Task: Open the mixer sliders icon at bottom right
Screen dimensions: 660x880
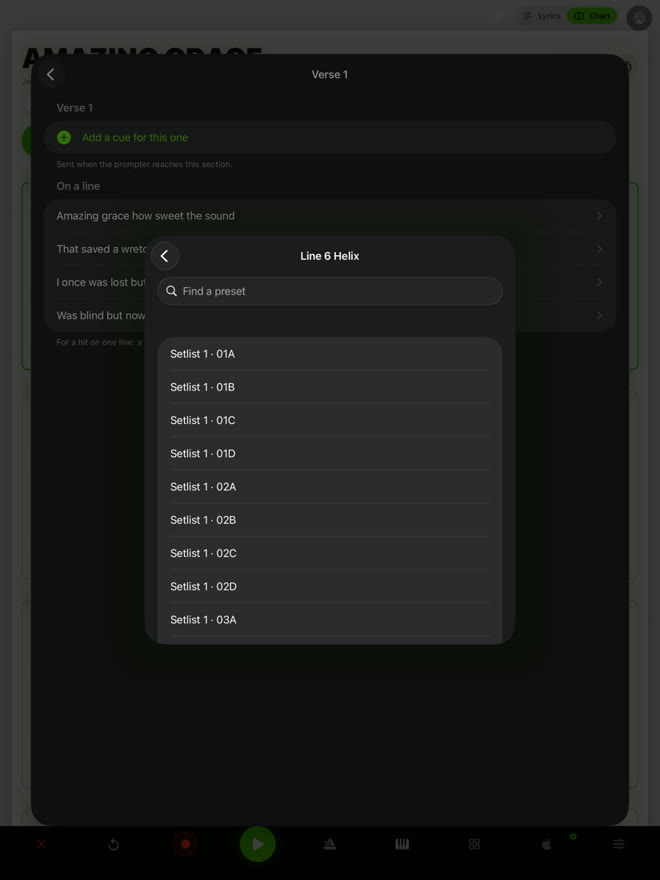Action: pyautogui.click(x=618, y=844)
